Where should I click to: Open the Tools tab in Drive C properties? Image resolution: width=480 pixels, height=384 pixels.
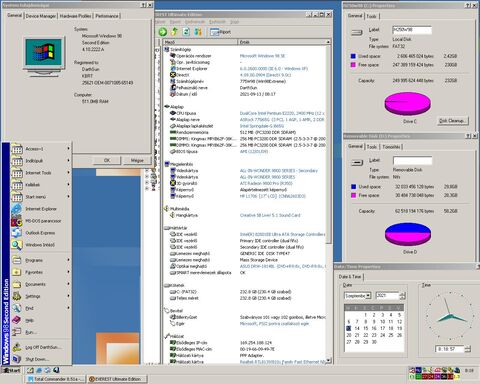(x=371, y=16)
